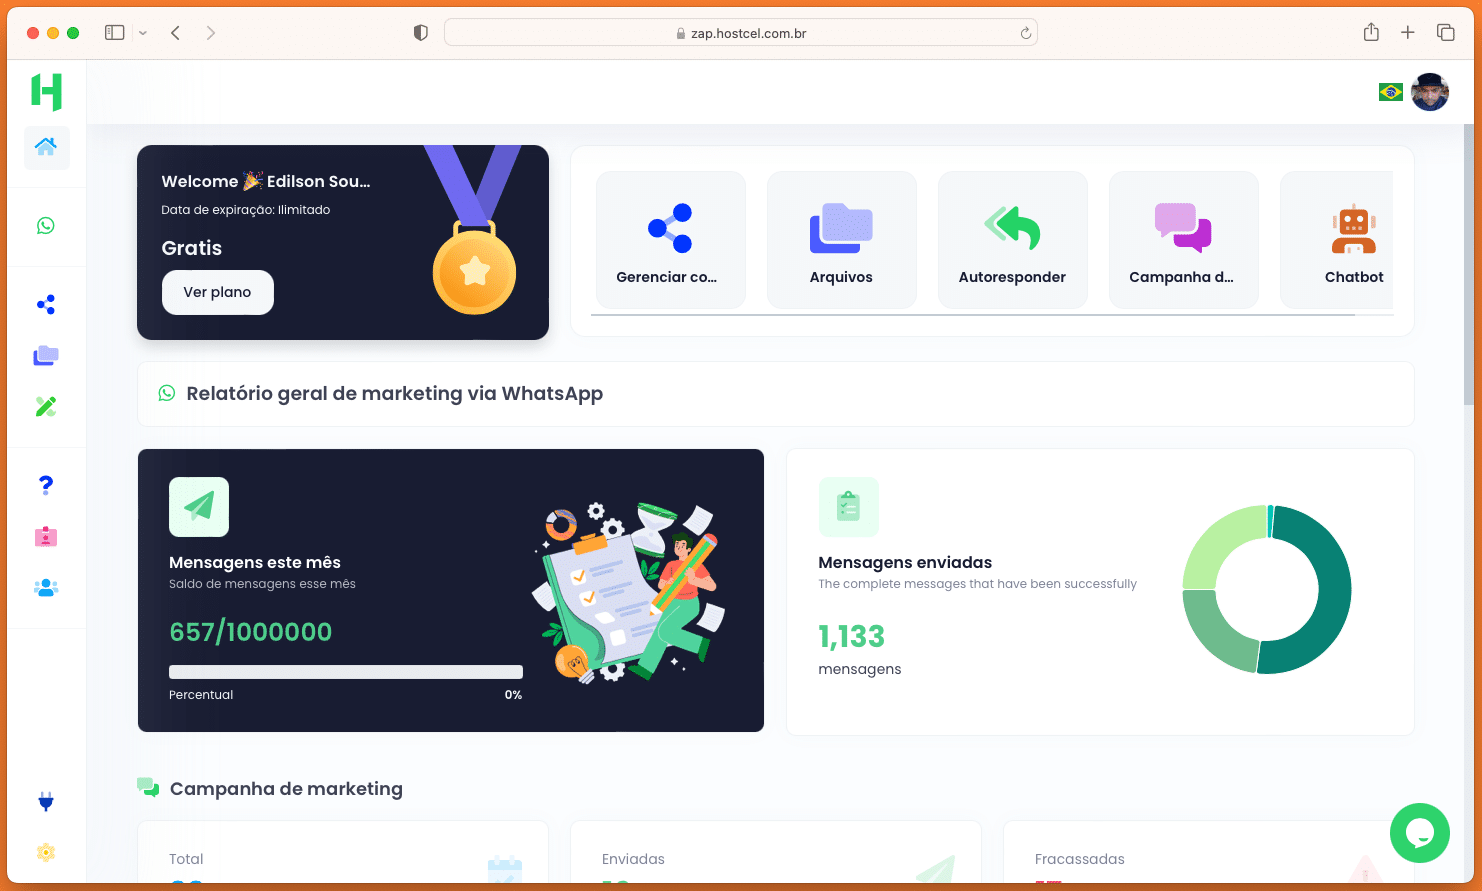Screen dimensions: 1482x891
Task: Click the green chat support bubble
Action: [x=1420, y=833]
